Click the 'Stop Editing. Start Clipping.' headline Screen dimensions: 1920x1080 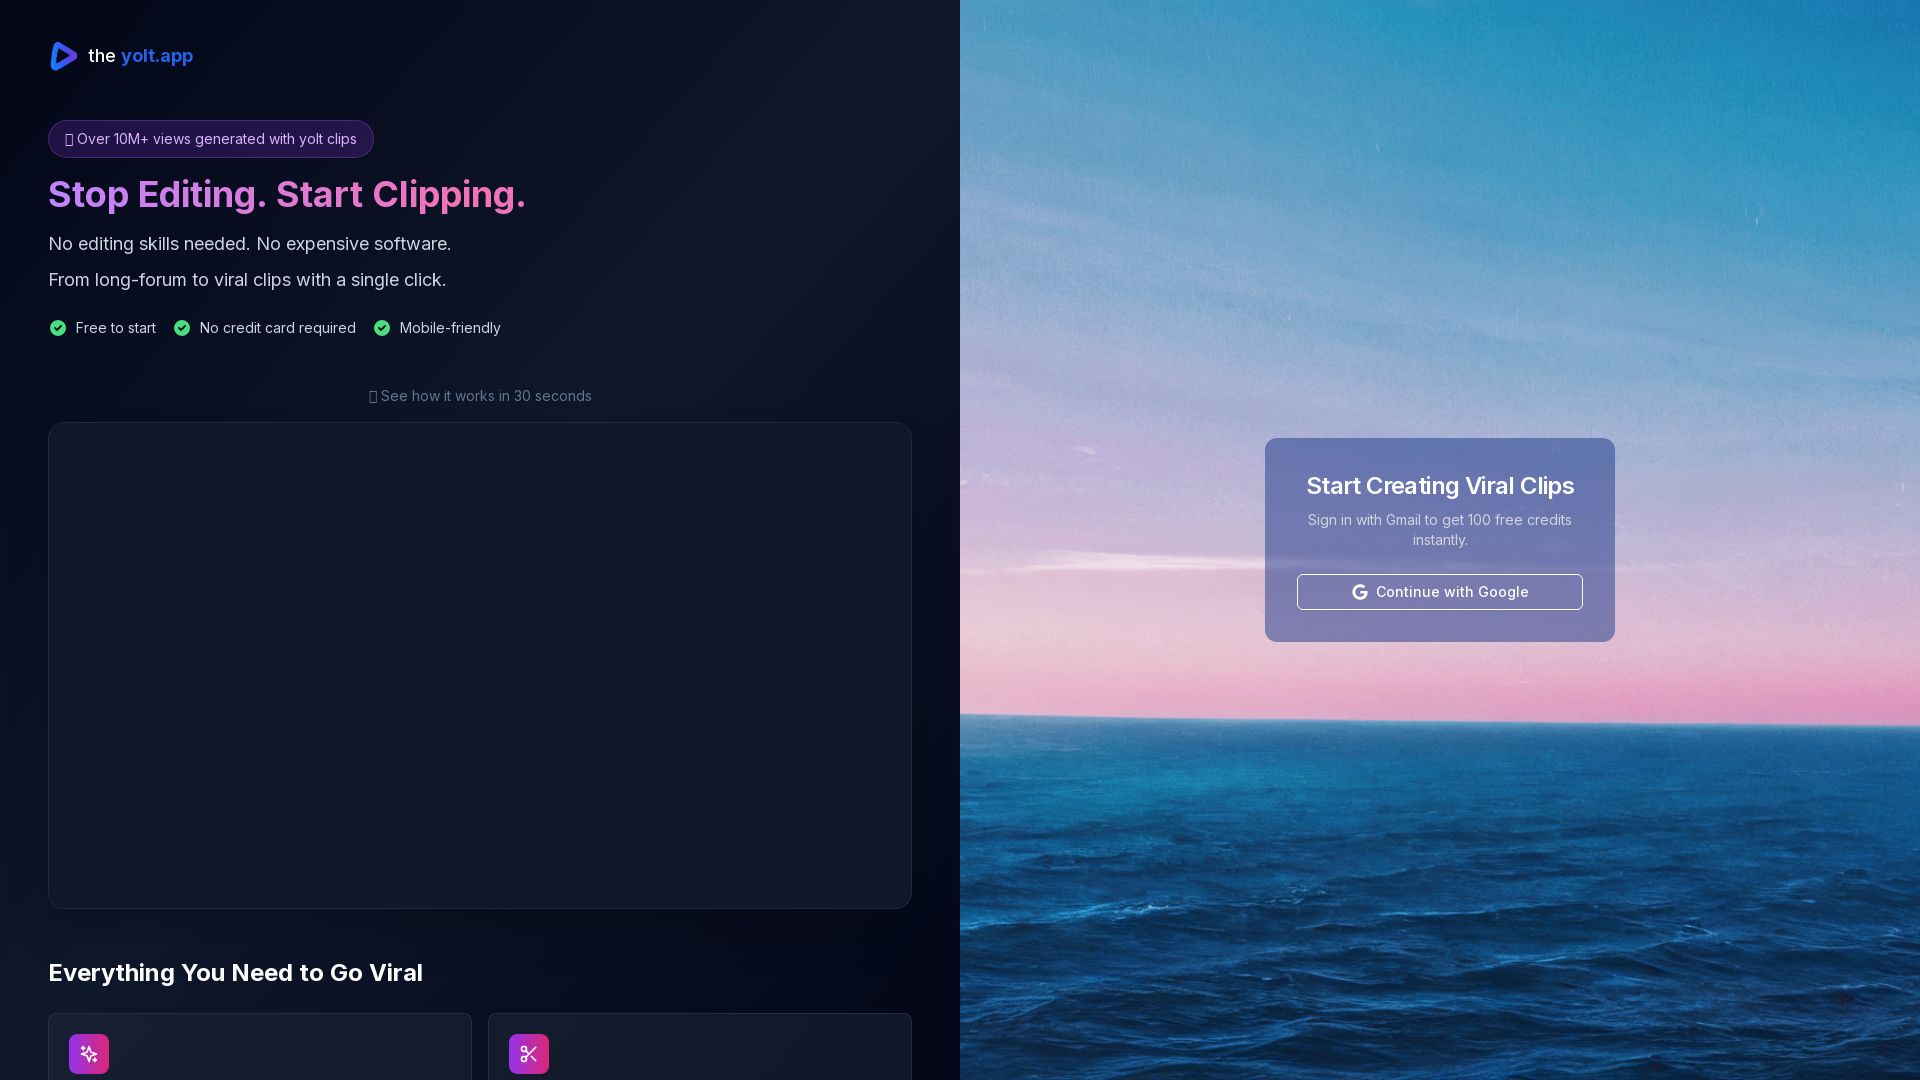(287, 194)
